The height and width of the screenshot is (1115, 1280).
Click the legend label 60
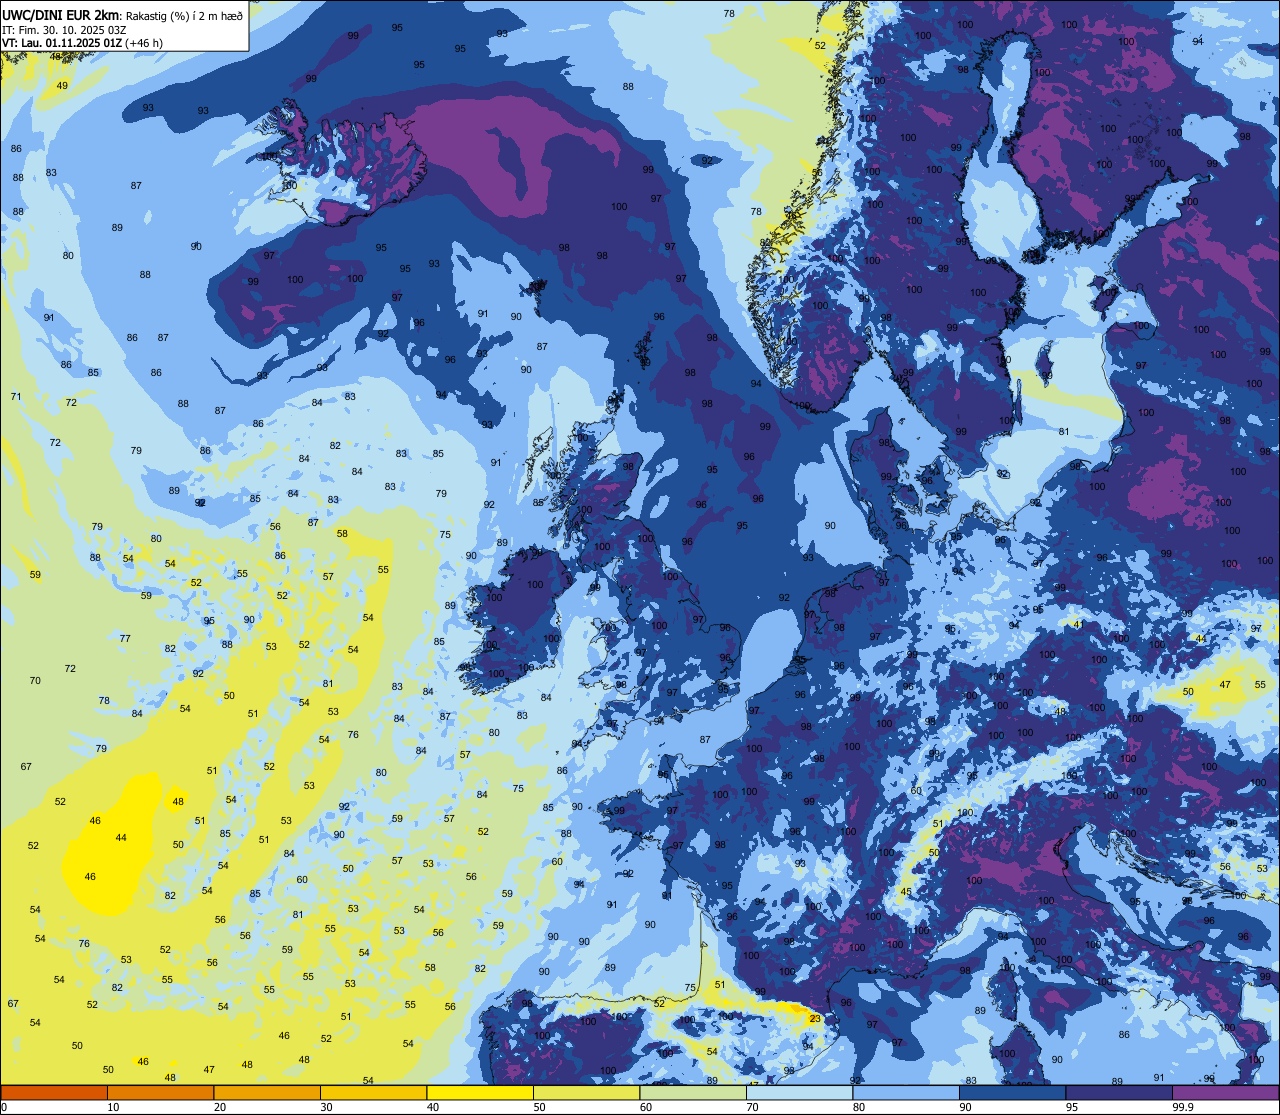[x=646, y=1107]
